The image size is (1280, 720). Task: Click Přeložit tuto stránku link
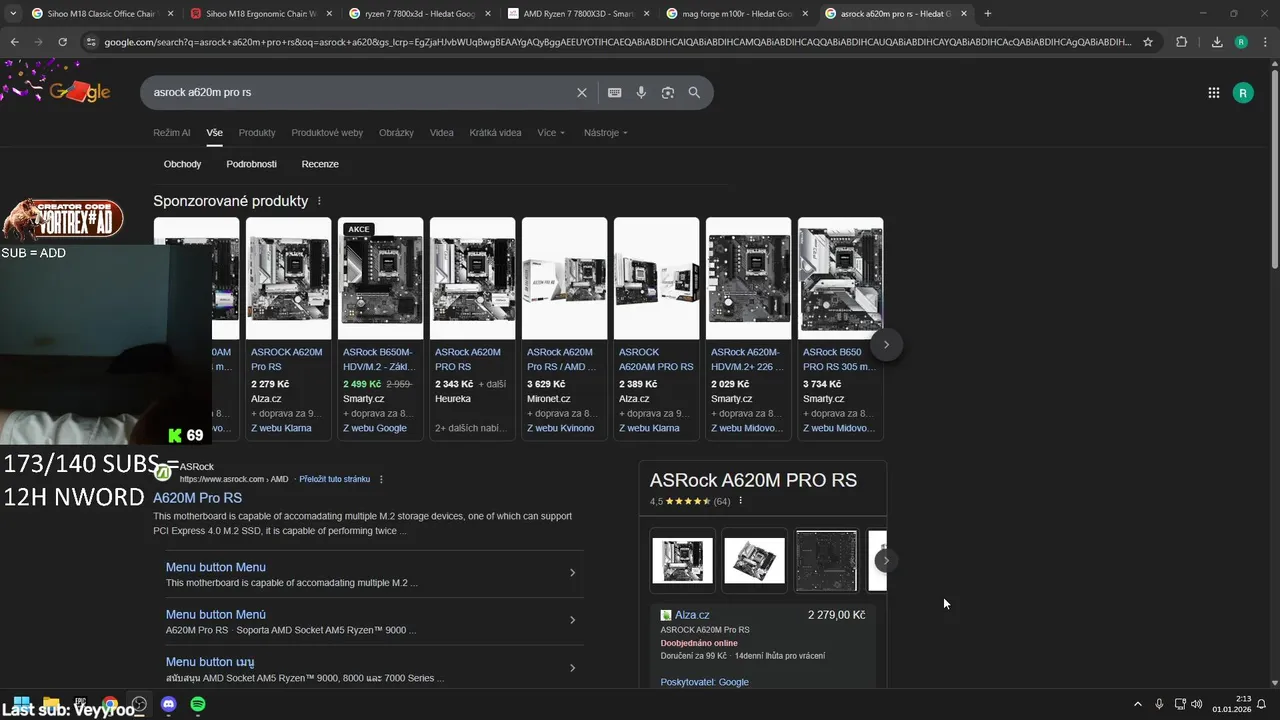(x=334, y=479)
